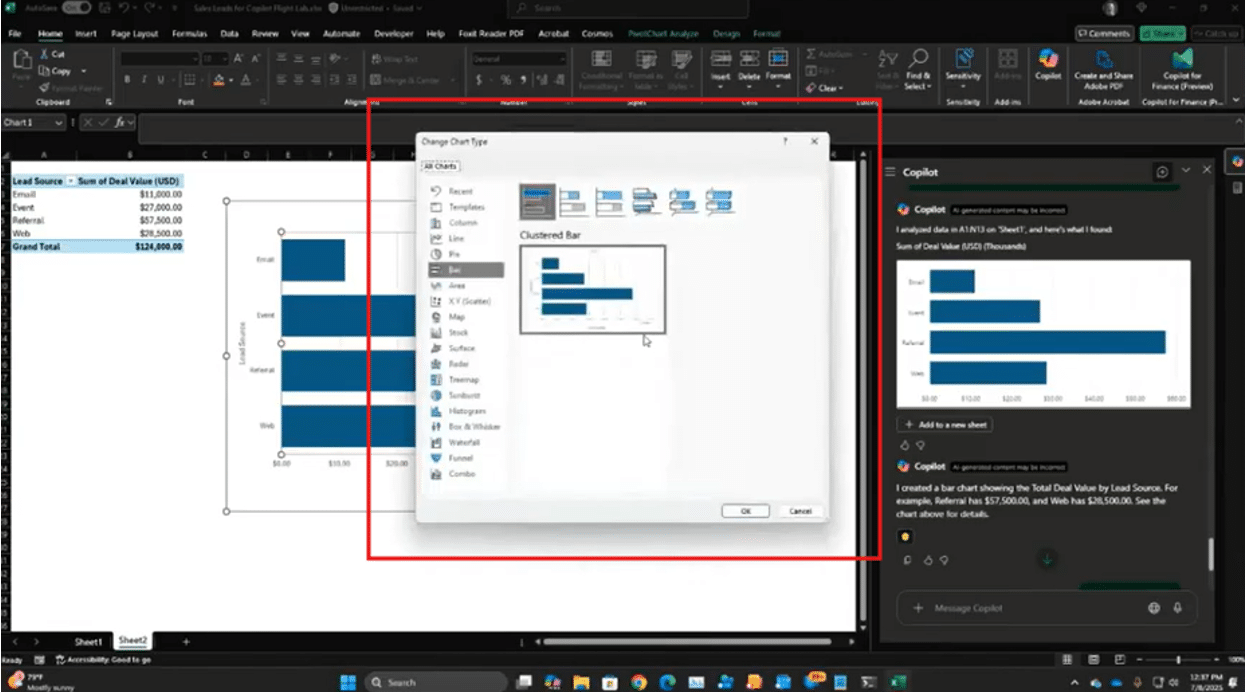Expand the Name Box dropdown
This screenshot has width=1245, height=692.
pyautogui.click(x=59, y=122)
